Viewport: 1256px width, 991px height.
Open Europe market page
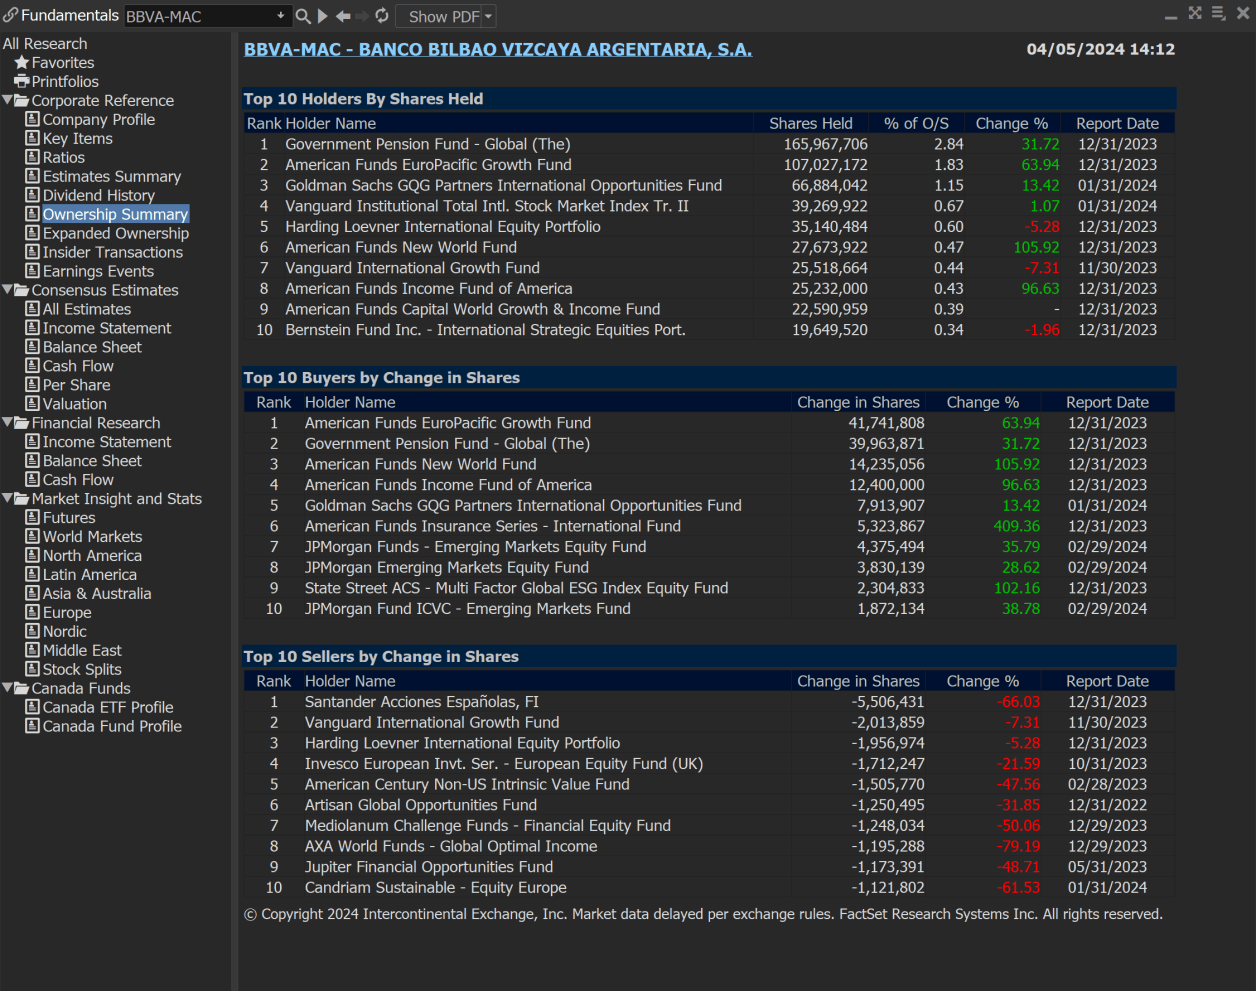pos(67,614)
